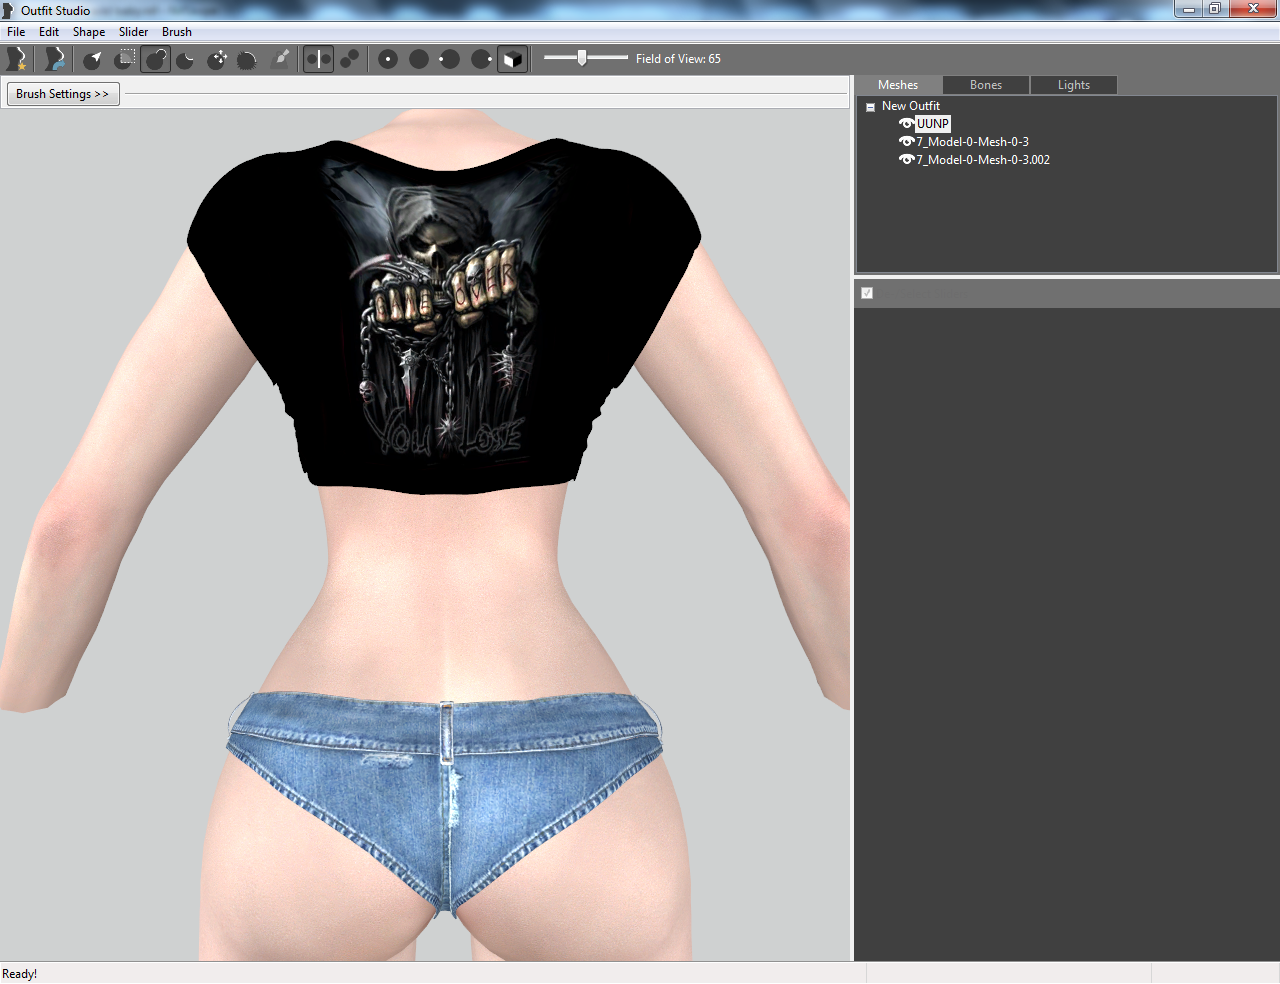This screenshot has height=984, width=1280.
Task: Activate the Inflate brush tool
Action: point(156,59)
